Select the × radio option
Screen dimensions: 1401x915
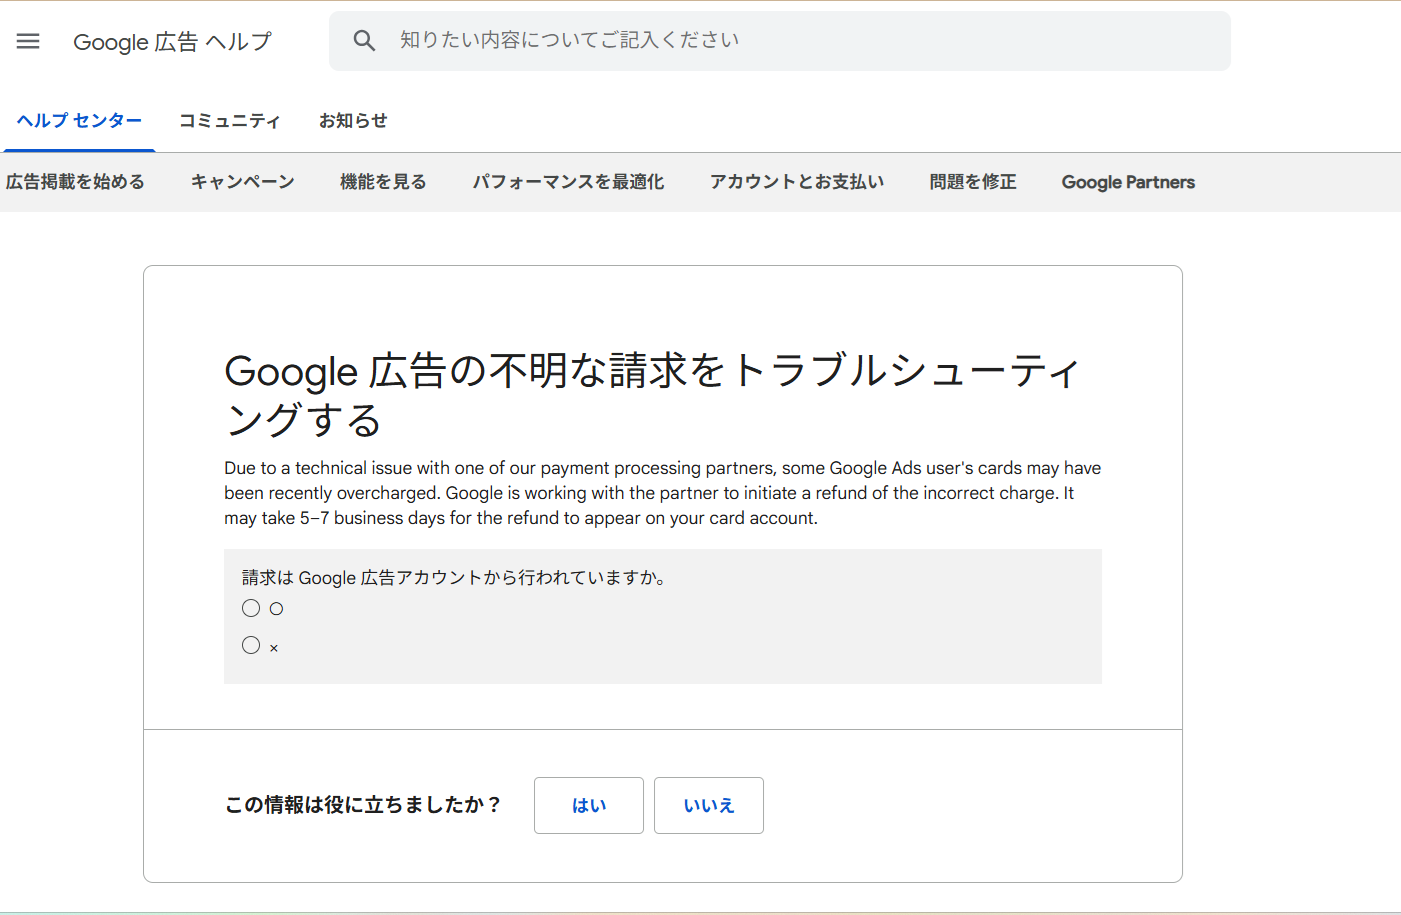(251, 645)
